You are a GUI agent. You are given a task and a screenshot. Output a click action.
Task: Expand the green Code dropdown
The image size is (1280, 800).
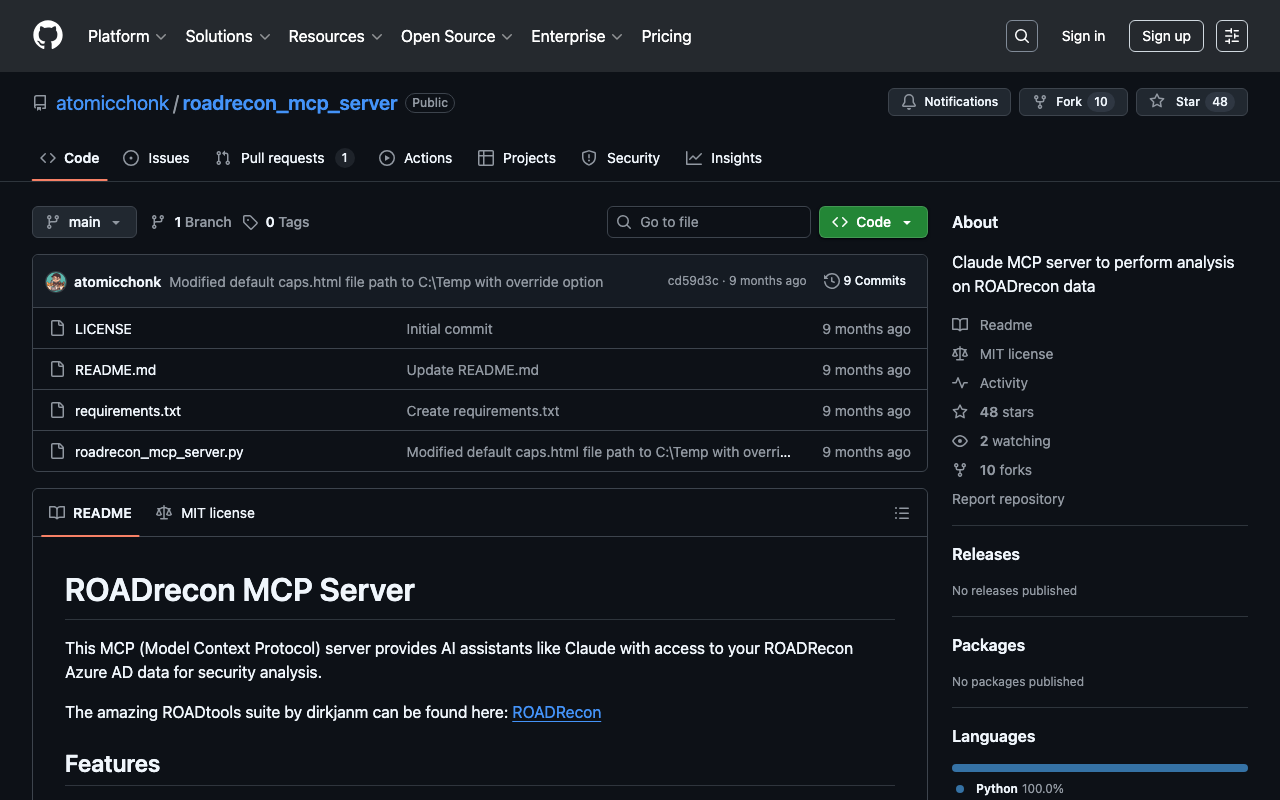tap(872, 222)
